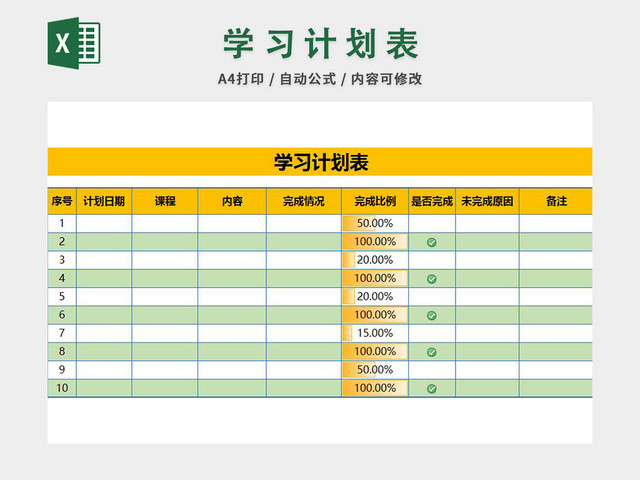Viewport: 640px width, 480px height.
Task: Select sequence number 5 cell
Action: click(x=62, y=297)
